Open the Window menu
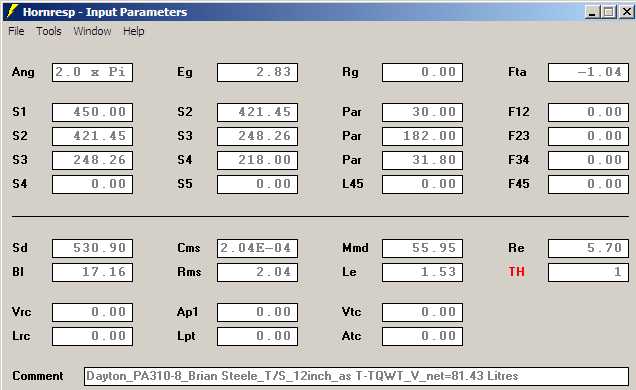 tap(92, 31)
